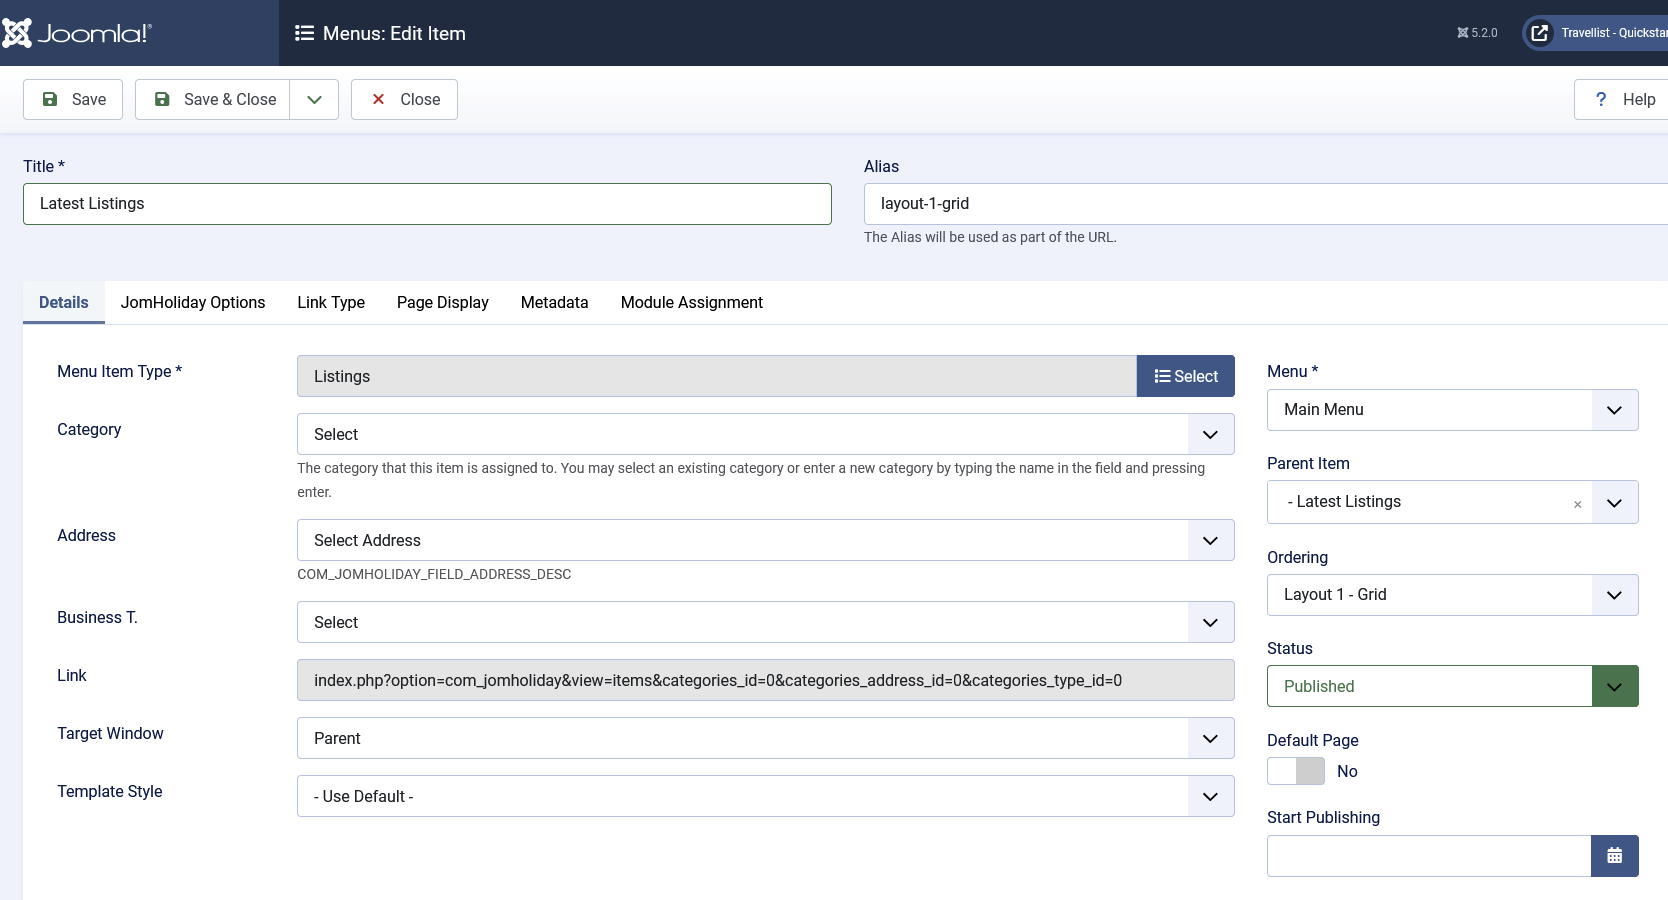Click the Joomla version 5.2.0 indicator
The image size is (1668, 900).
coord(1477,33)
